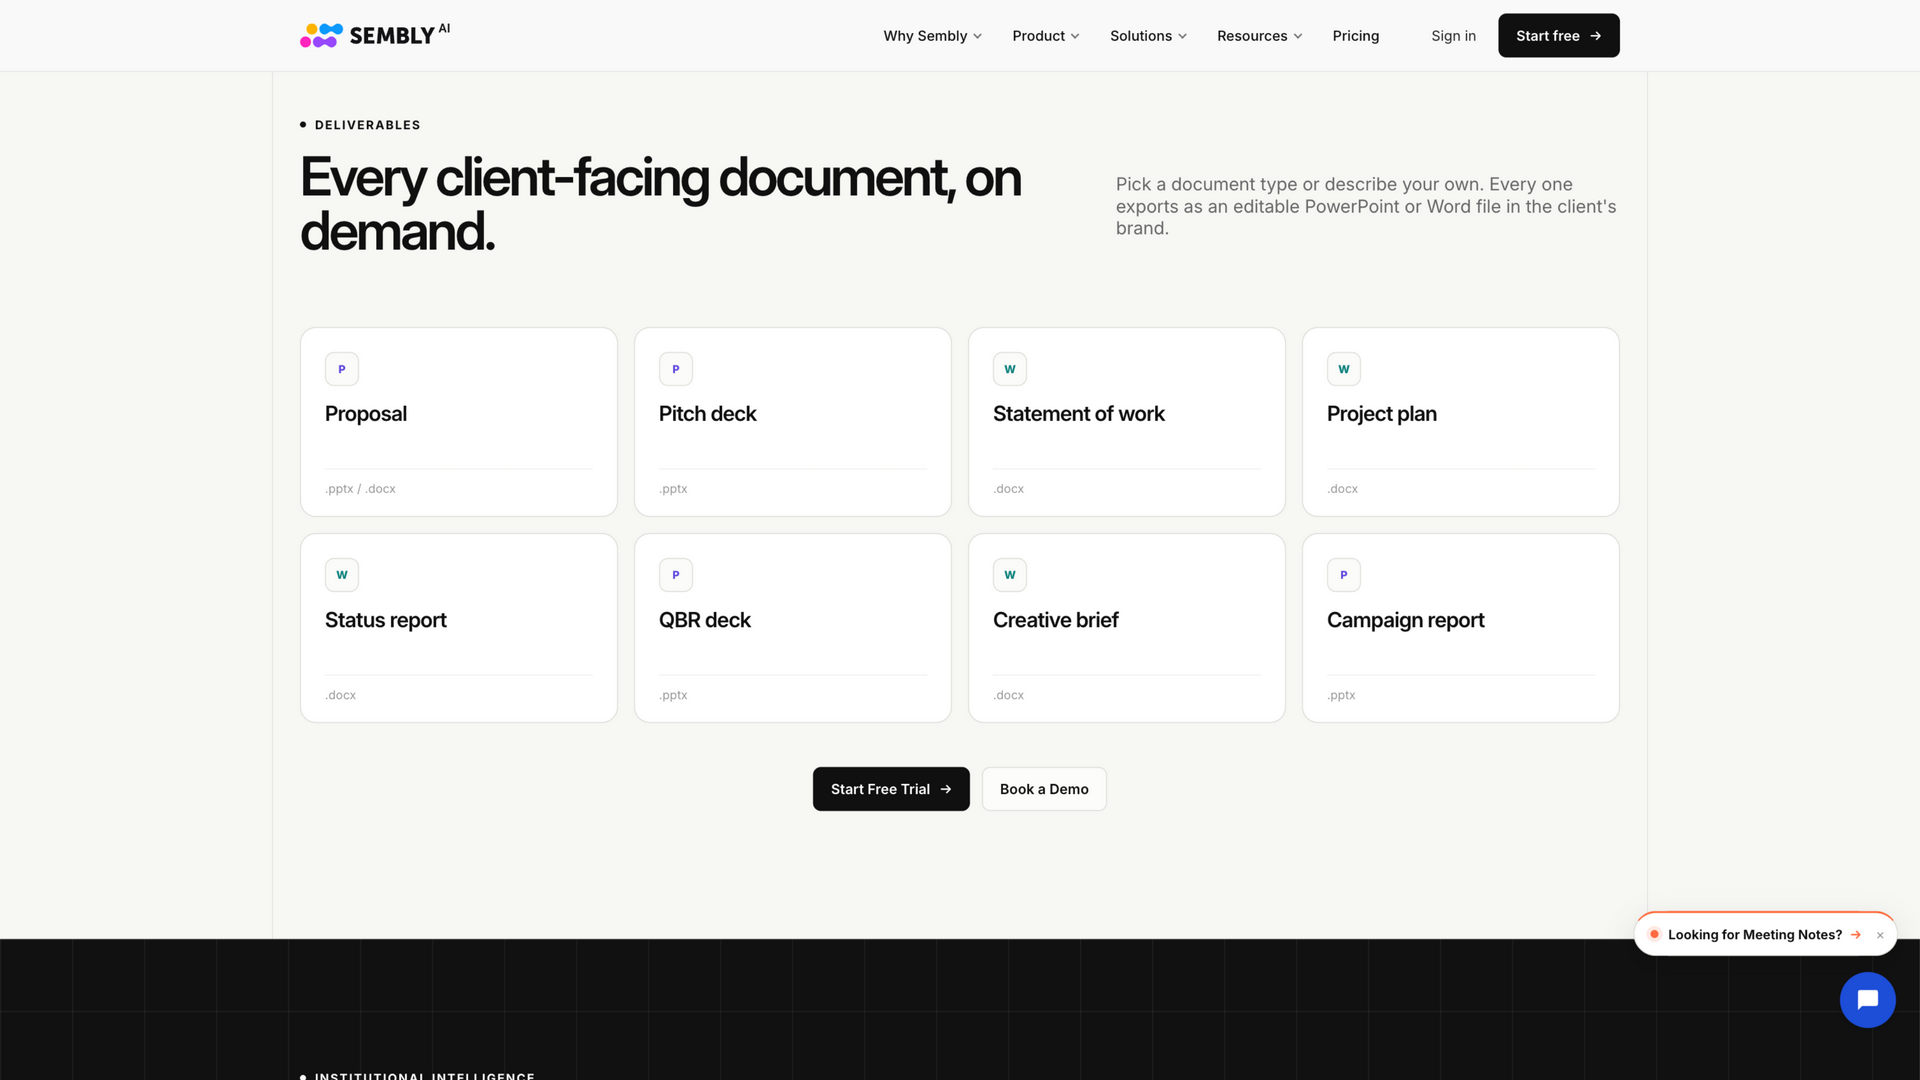Click the Sembly AI logo

375,35
